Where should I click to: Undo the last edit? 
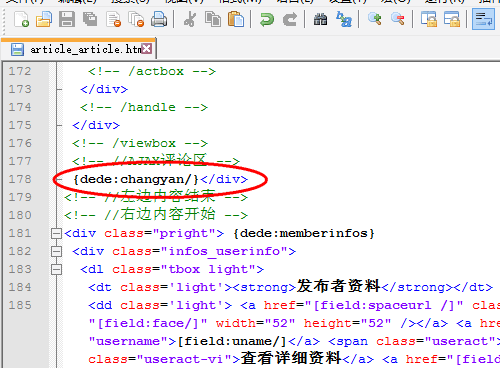pos(267,19)
